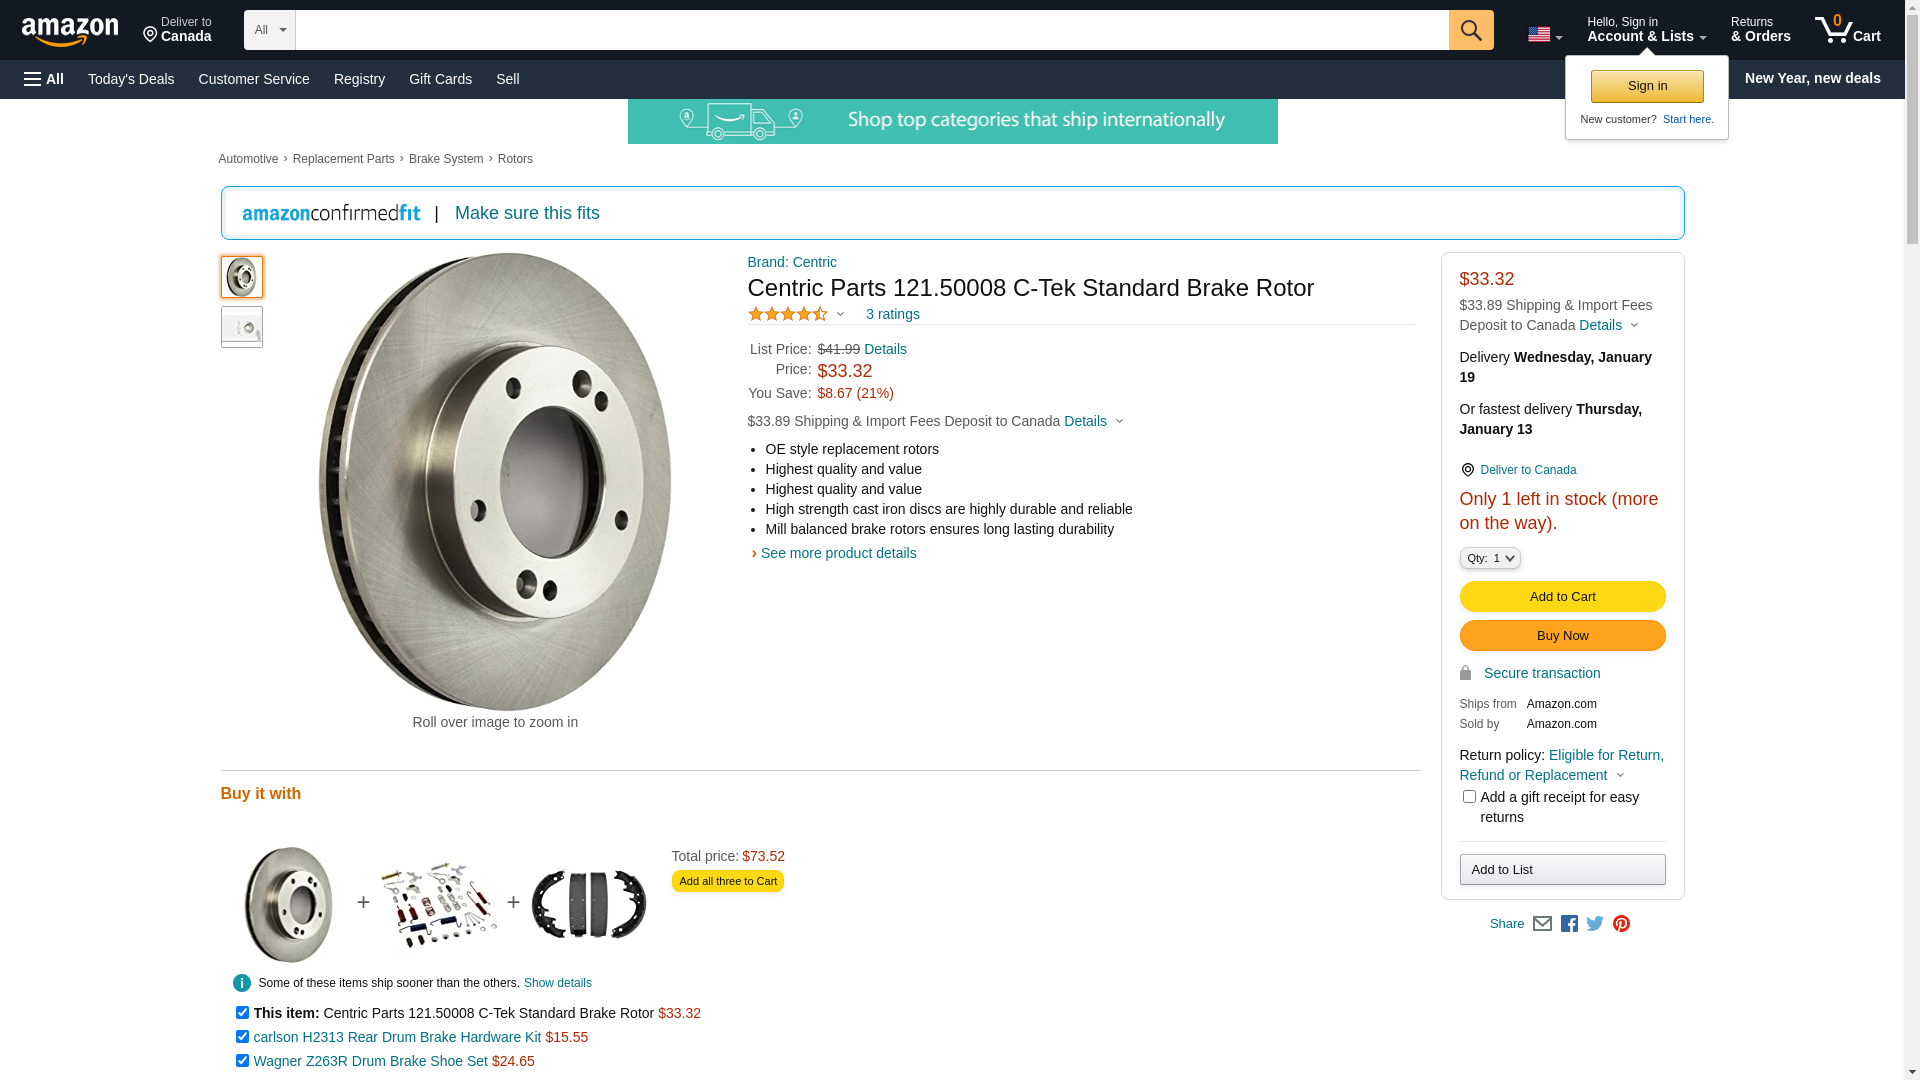Click the Add to Cart button

click(x=1562, y=597)
